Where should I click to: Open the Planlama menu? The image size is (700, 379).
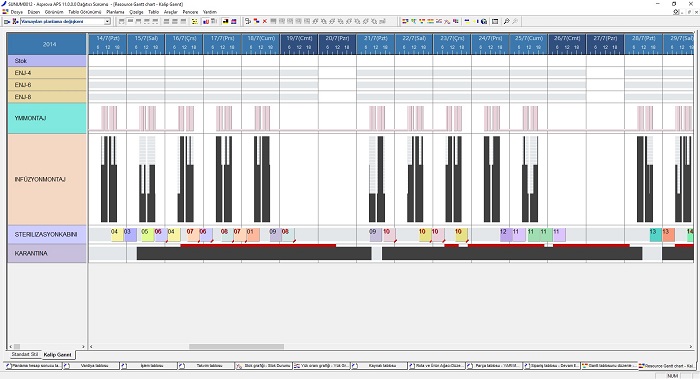[x=115, y=12]
